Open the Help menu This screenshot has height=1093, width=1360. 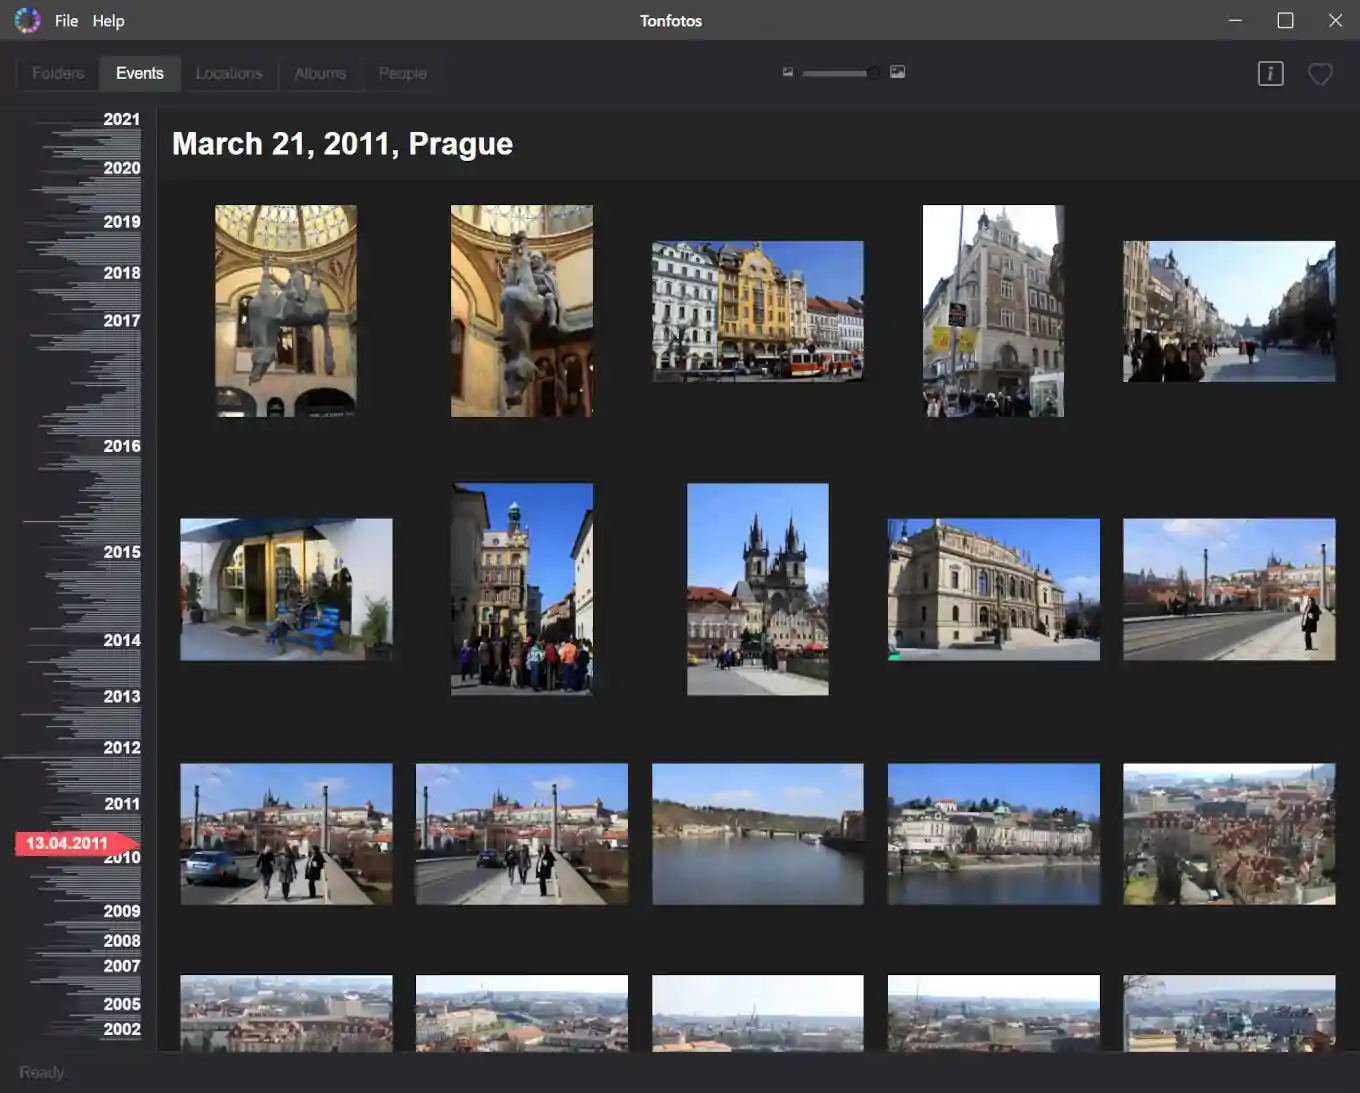click(108, 21)
